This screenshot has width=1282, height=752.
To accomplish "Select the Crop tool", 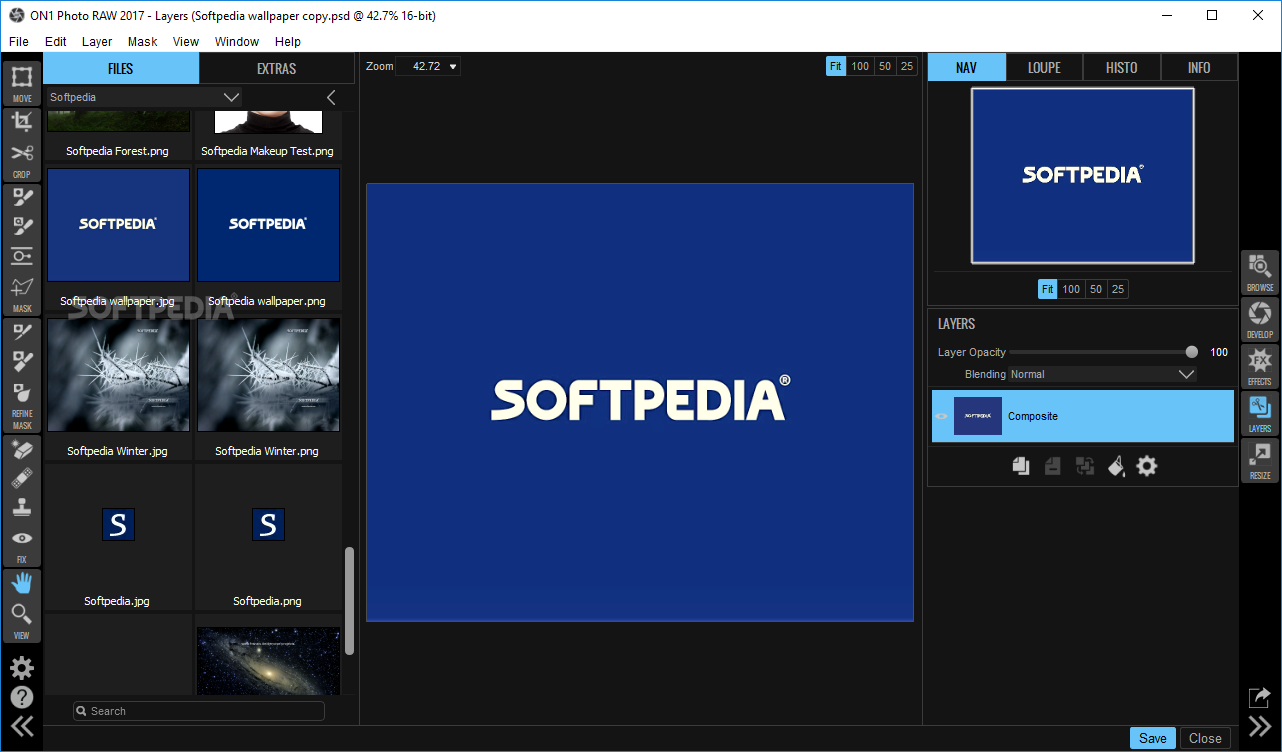I will [22, 122].
